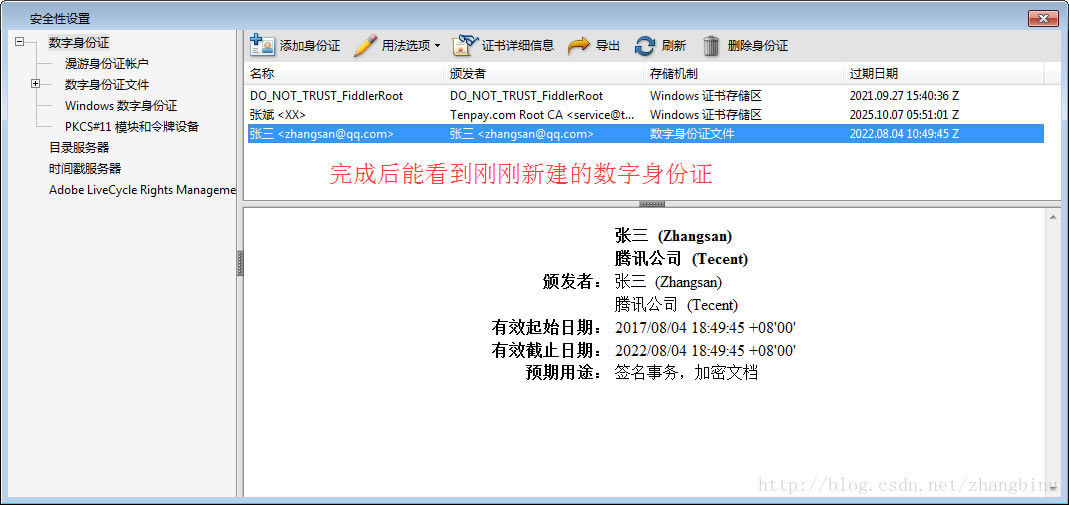The image size is (1069, 505).
Task: Select 漫游身份证帐户 tree item
Action: tap(106, 63)
